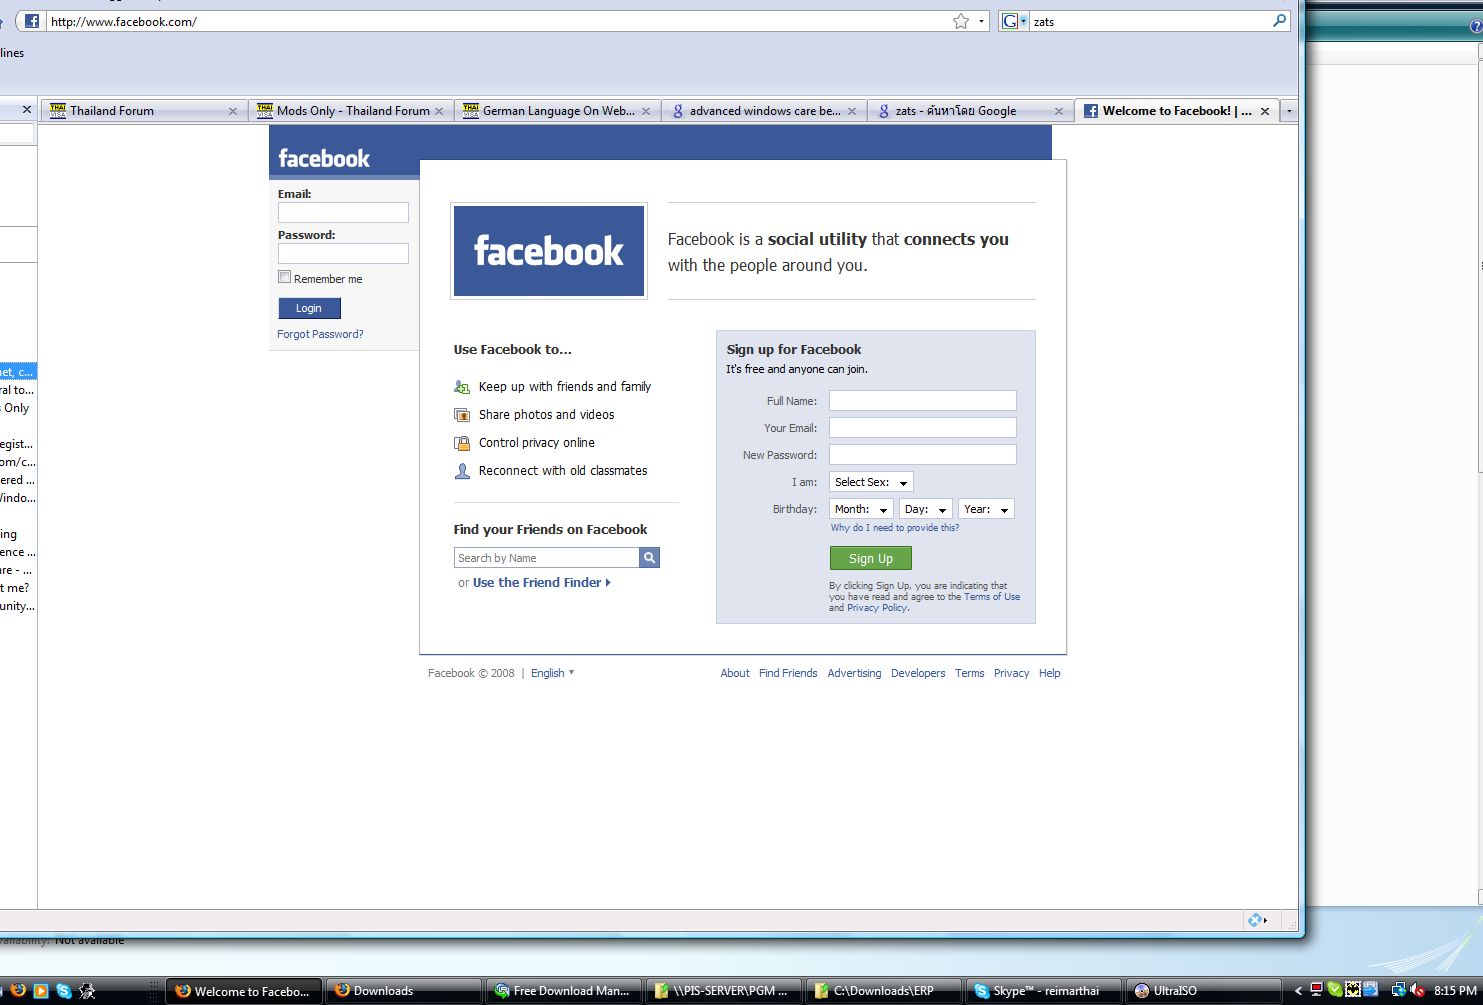Click the privacy padlock icon
This screenshot has height=1005, width=1483.
(x=462, y=443)
